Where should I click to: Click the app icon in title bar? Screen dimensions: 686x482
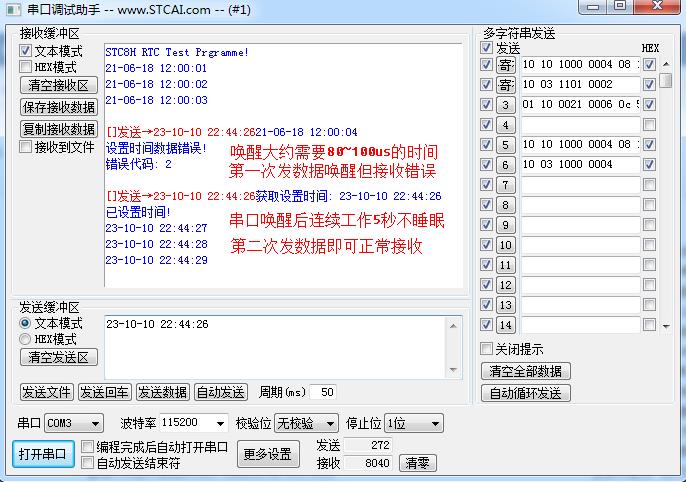coord(13,9)
